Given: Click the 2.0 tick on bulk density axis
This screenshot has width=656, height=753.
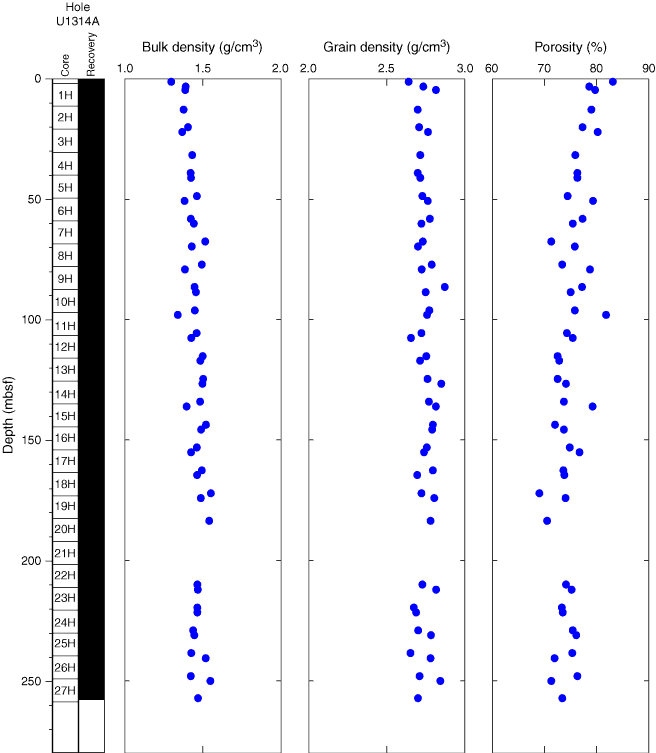Looking at the screenshot, I should (281, 68).
